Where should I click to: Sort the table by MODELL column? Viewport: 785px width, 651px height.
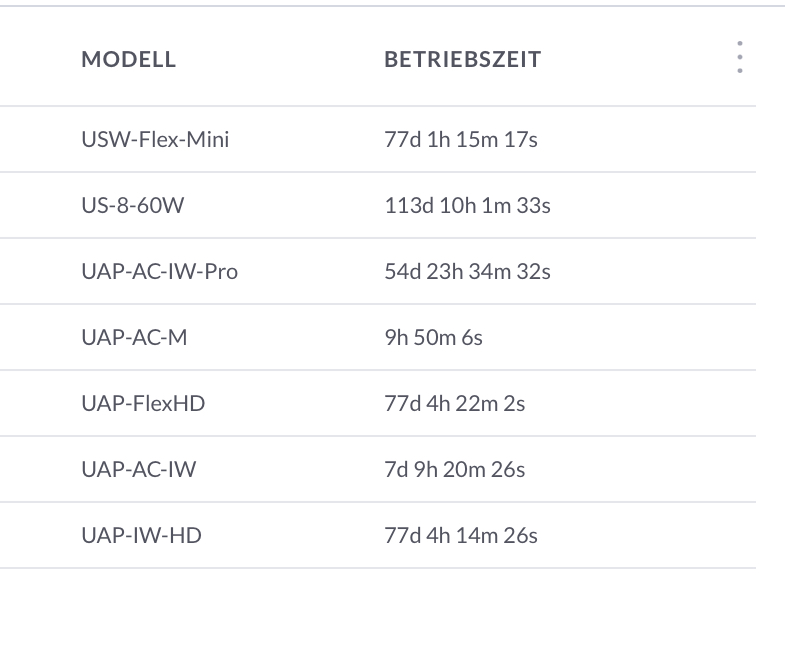click(128, 59)
